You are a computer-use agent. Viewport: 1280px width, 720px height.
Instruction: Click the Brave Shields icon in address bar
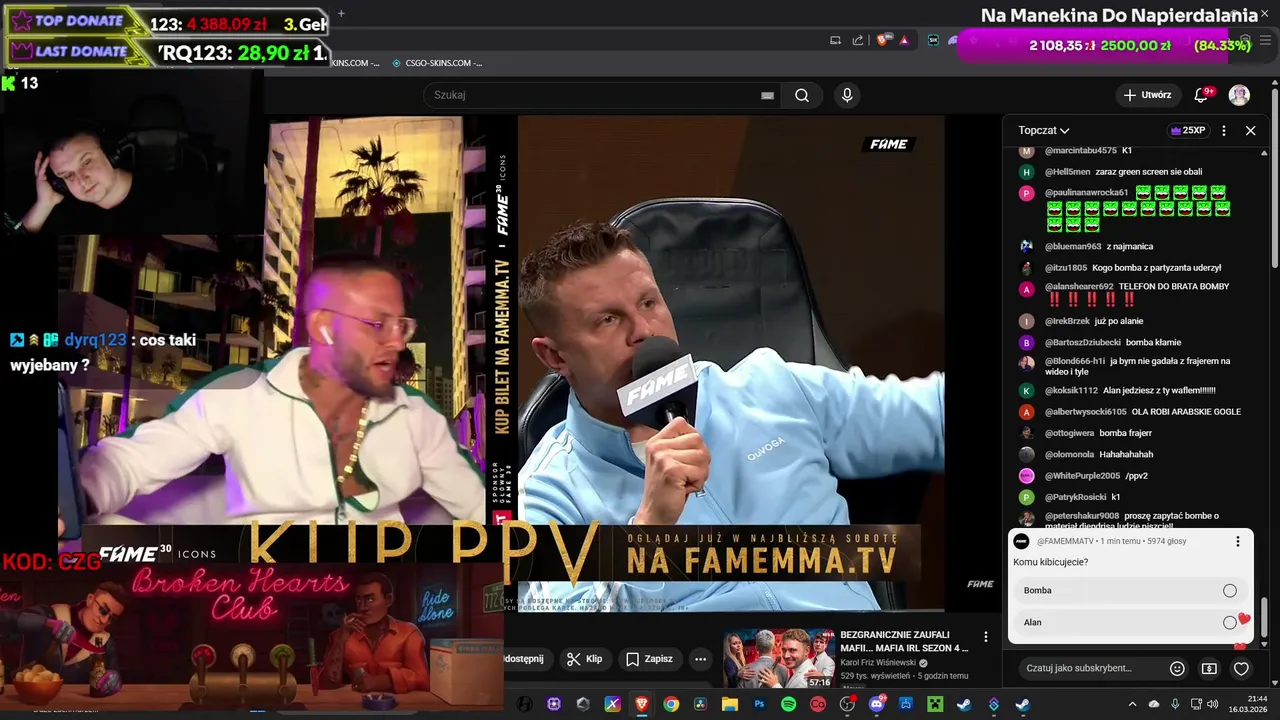[x=882, y=40]
